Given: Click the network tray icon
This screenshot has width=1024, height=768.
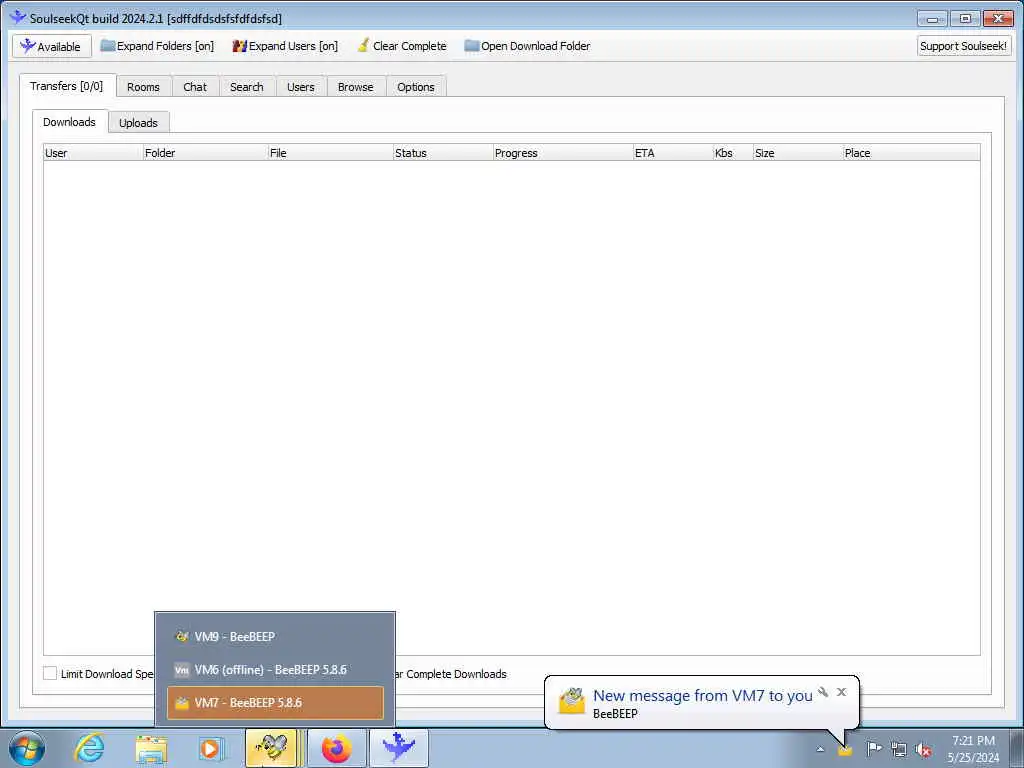Looking at the screenshot, I should tap(899, 750).
